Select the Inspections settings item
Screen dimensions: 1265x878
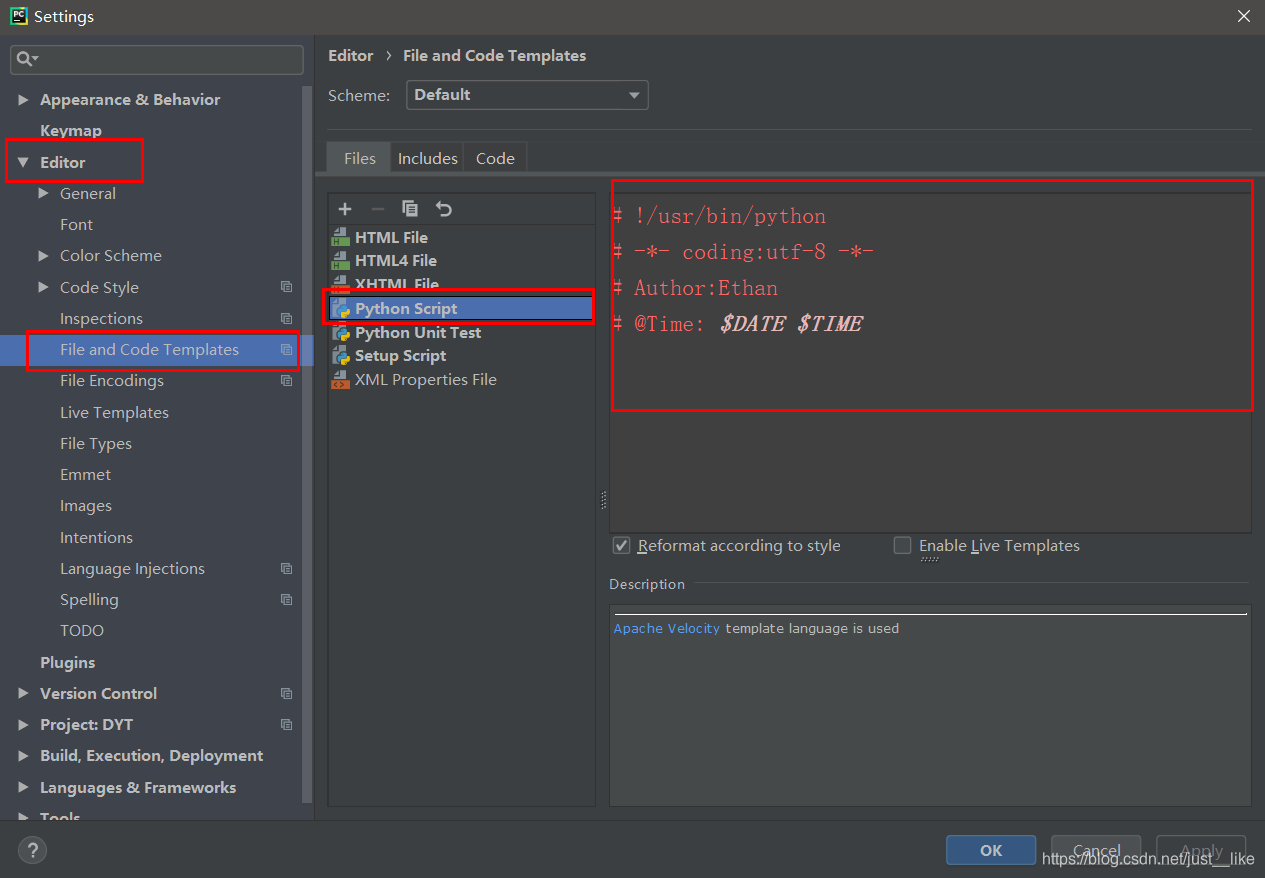(x=101, y=319)
